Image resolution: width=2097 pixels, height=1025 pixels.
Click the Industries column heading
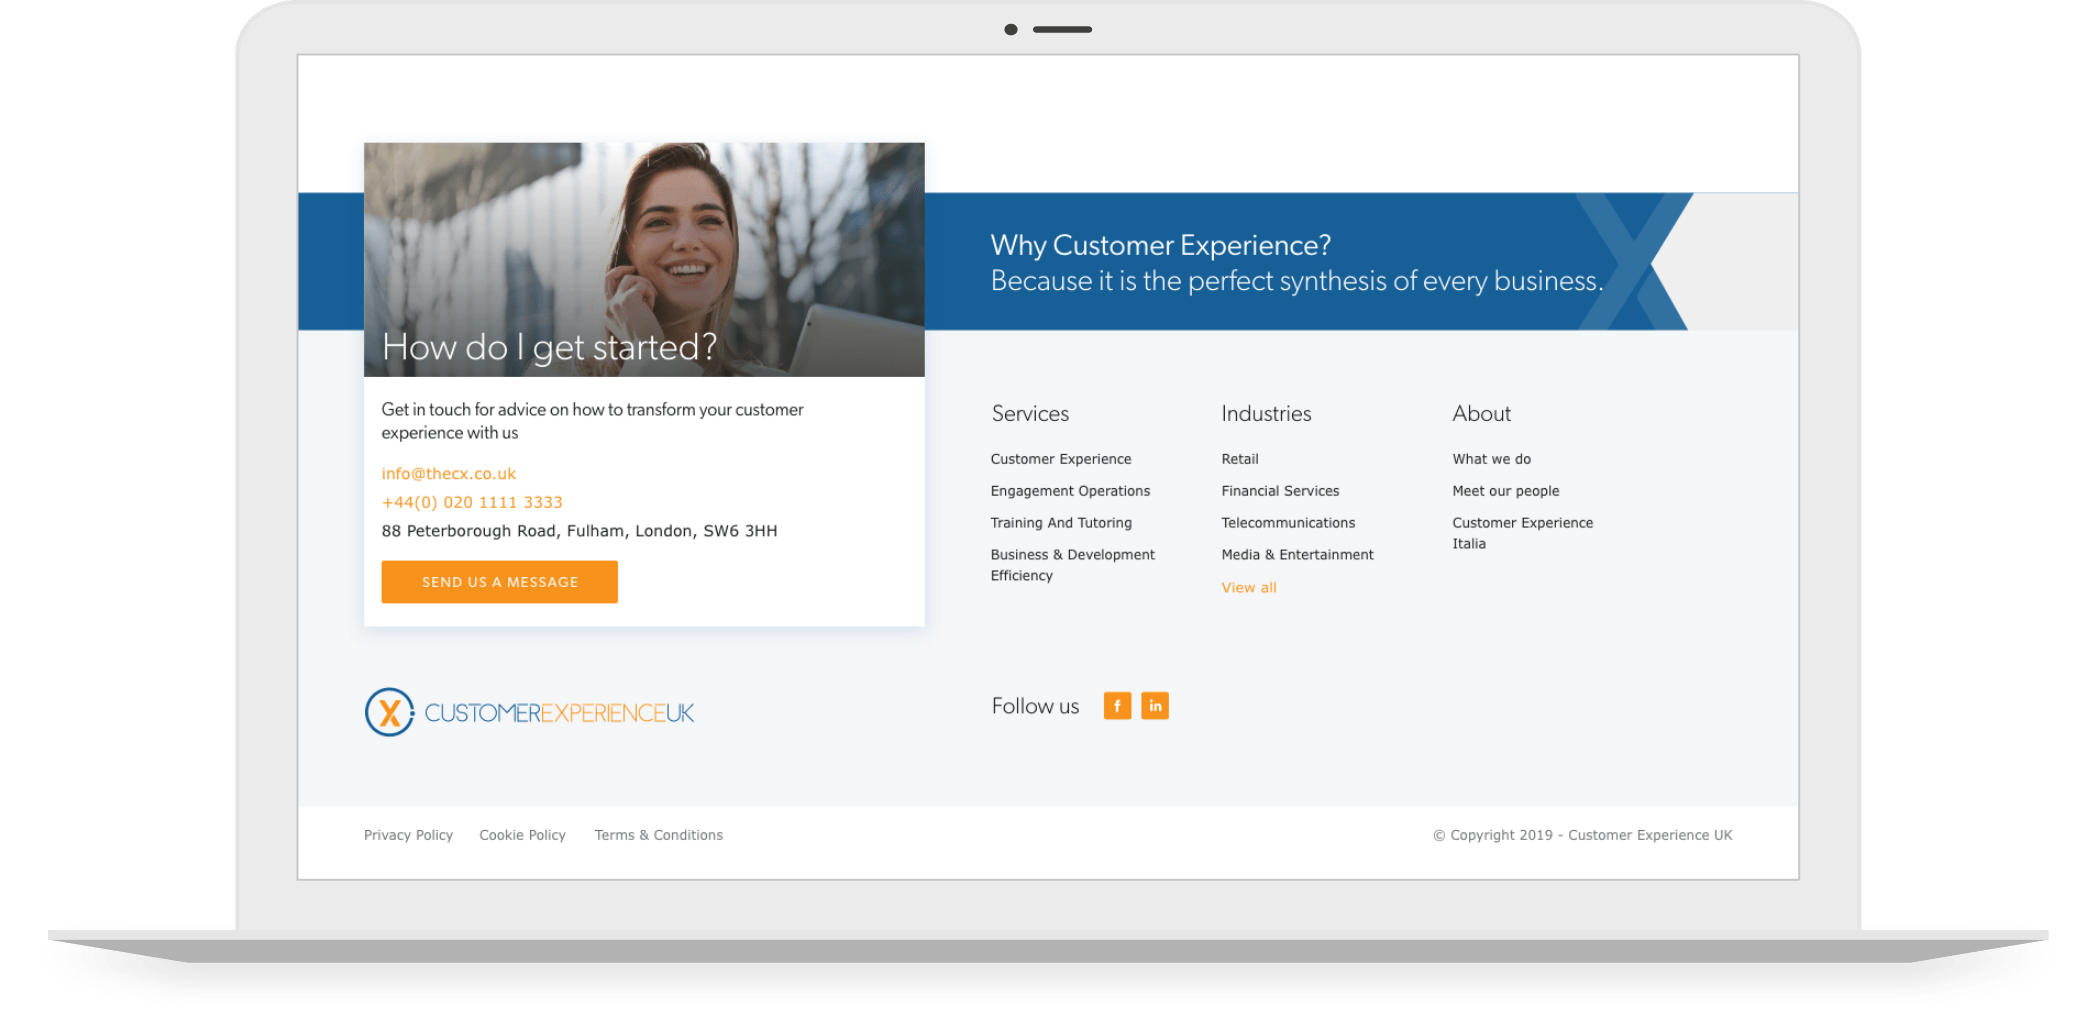point(1266,414)
